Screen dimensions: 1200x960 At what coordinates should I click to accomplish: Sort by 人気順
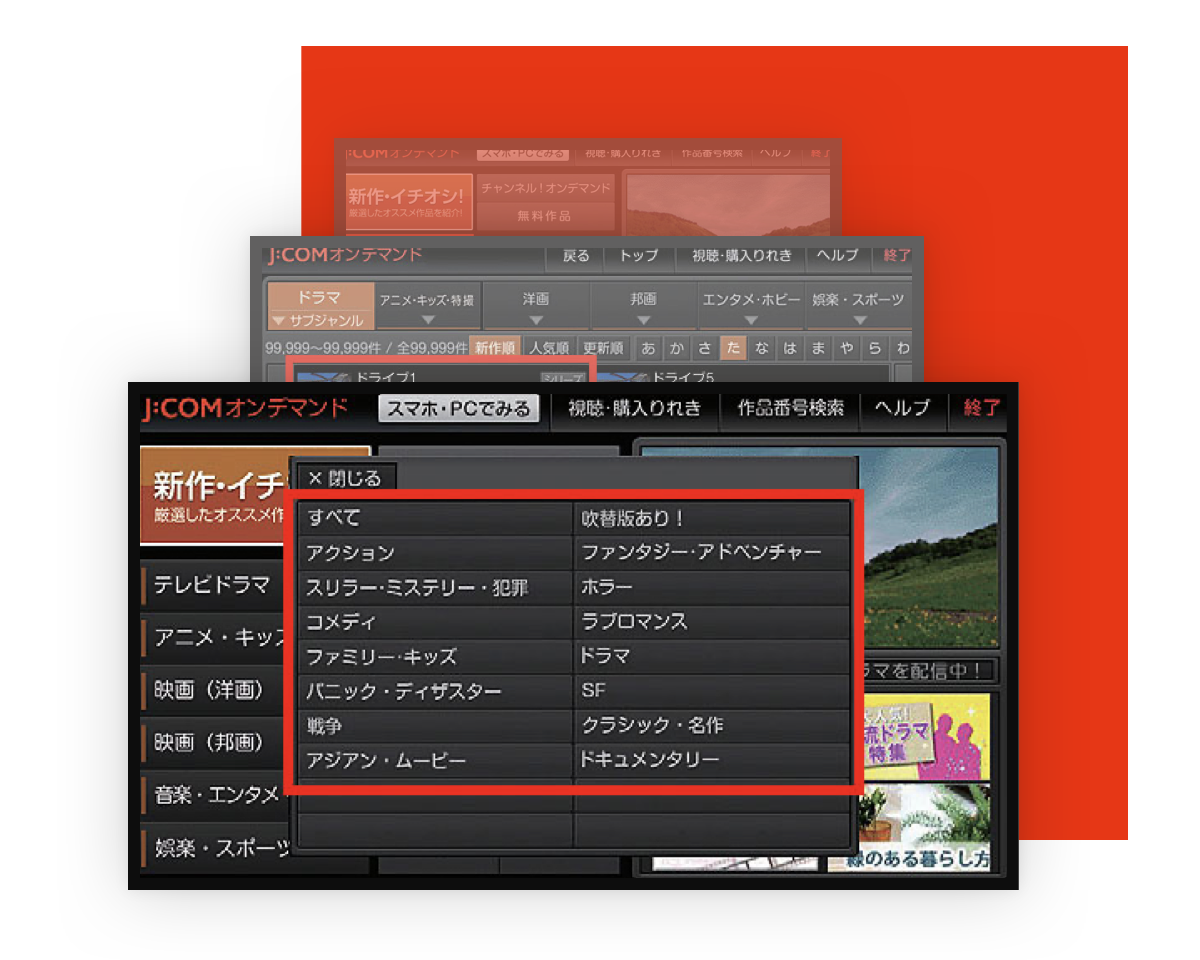pos(549,349)
